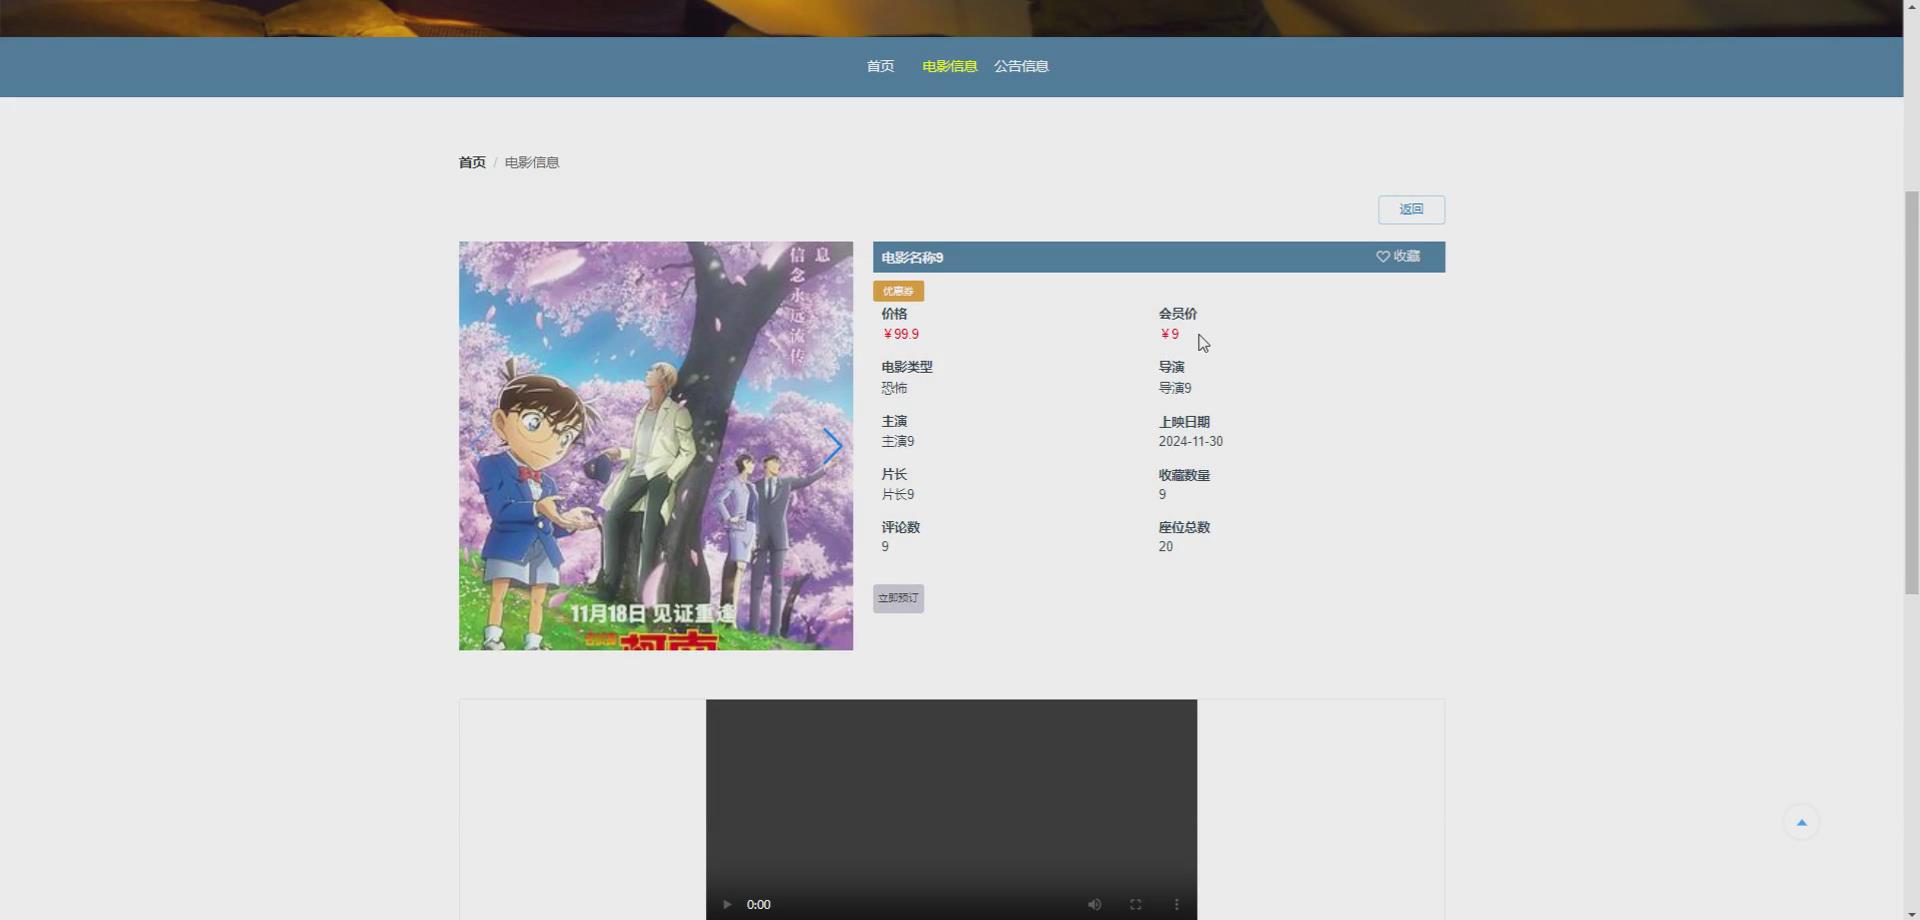
Task: Click the 返回 button
Action: 1411,209
